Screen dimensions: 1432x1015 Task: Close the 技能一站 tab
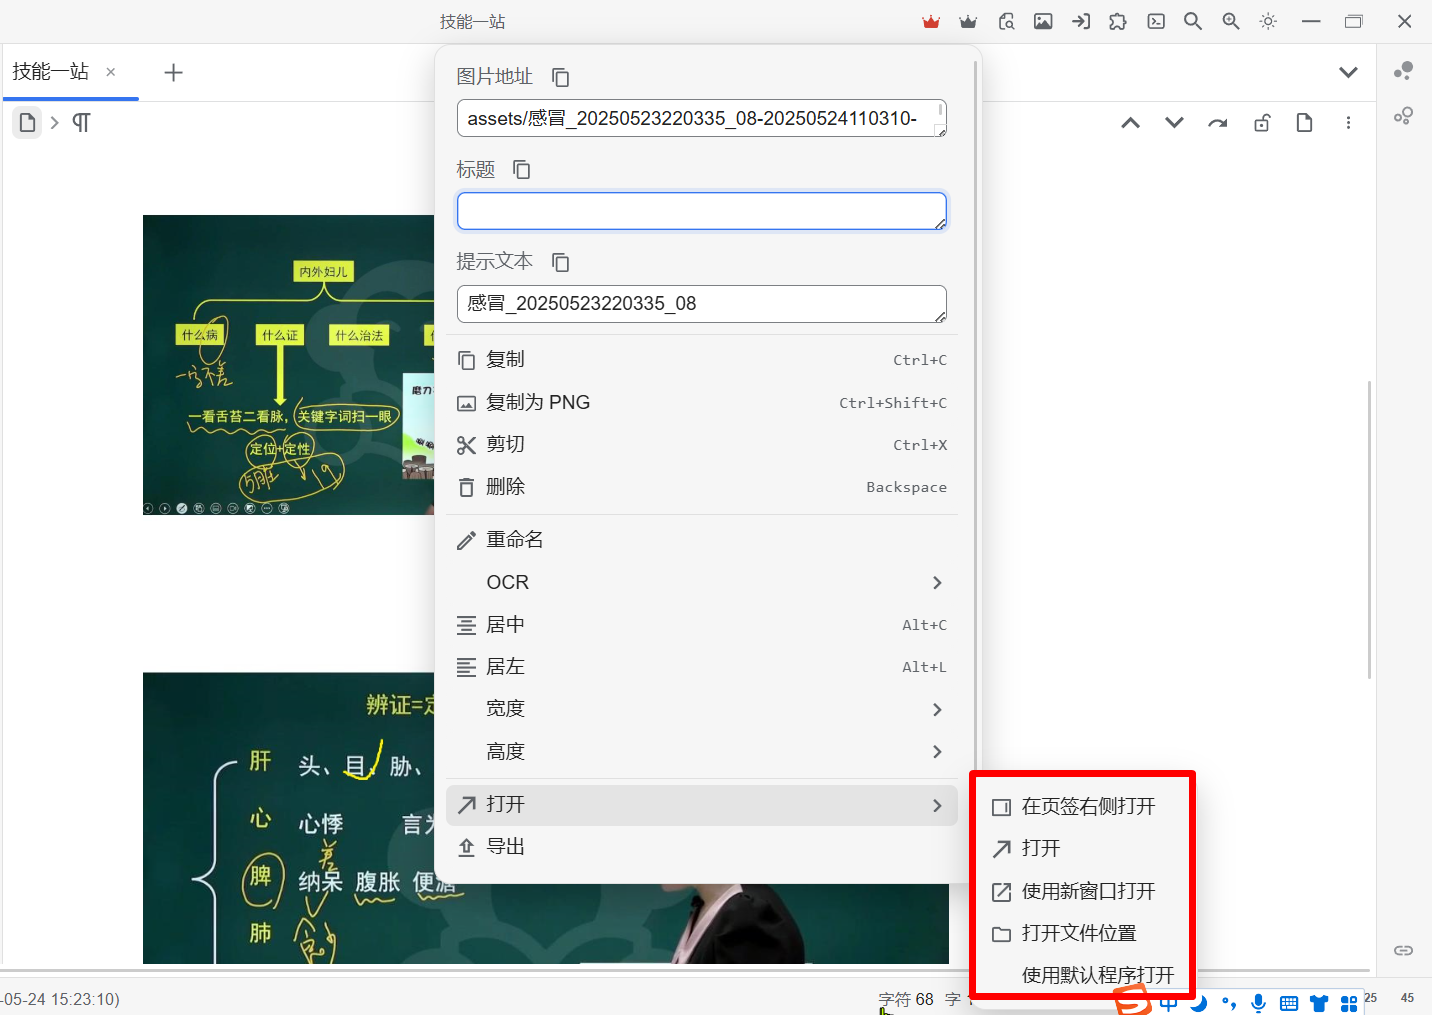[x=111, y=72]
